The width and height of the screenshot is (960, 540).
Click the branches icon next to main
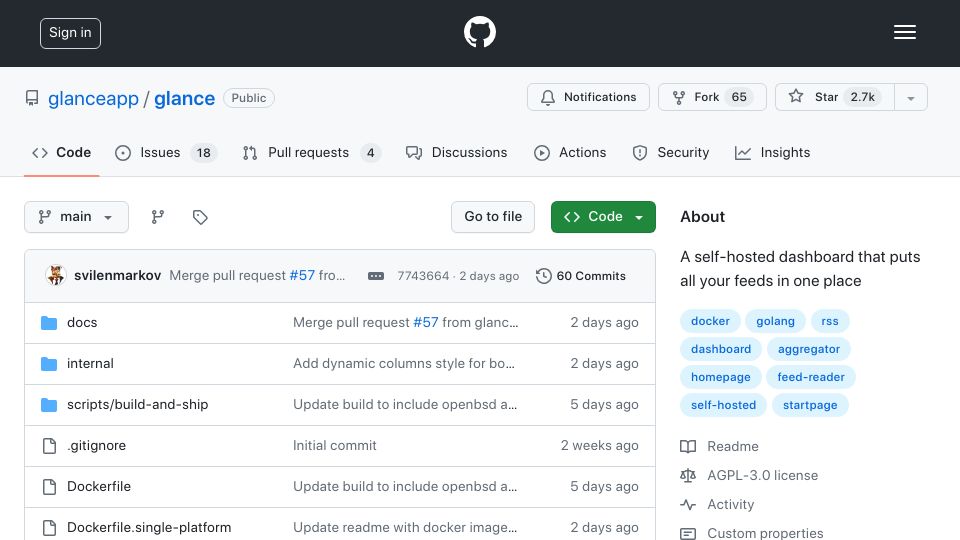(157, 217)
